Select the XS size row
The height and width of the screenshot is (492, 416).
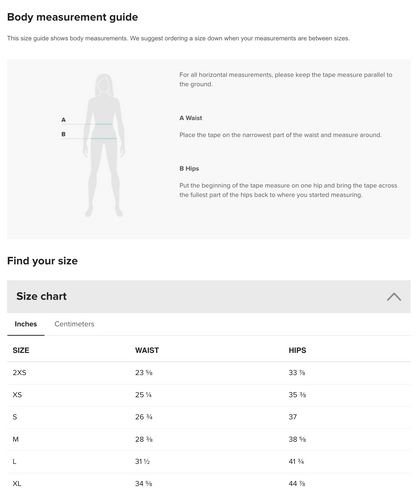tap(209, 395)
